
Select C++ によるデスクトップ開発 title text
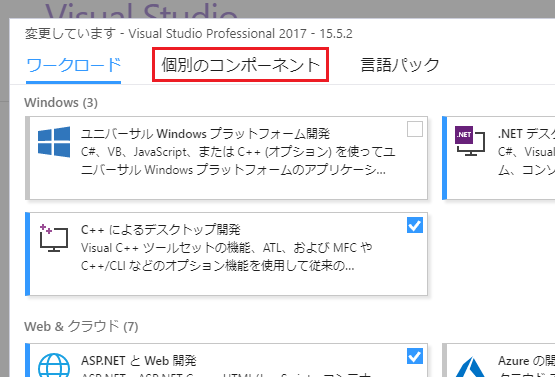161,230
